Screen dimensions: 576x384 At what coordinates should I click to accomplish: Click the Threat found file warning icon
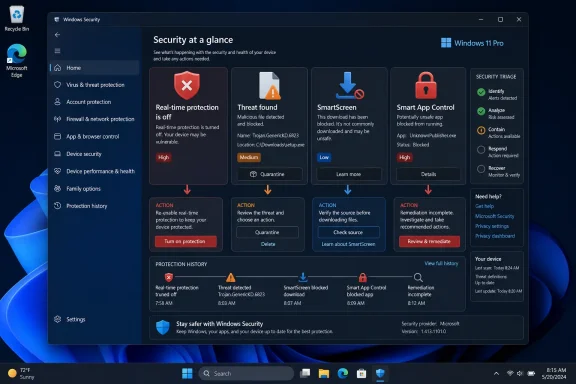pyautogui.click(x=270, y=86)
